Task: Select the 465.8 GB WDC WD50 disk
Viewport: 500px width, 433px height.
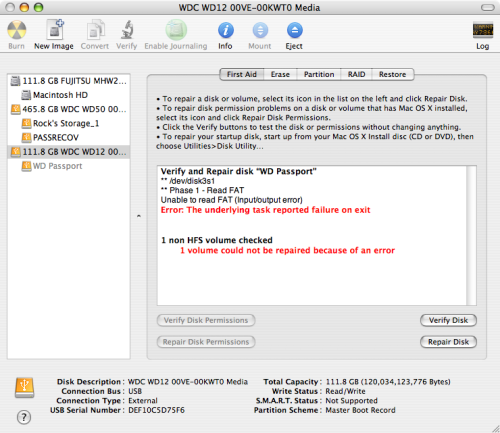Action: 69,109
